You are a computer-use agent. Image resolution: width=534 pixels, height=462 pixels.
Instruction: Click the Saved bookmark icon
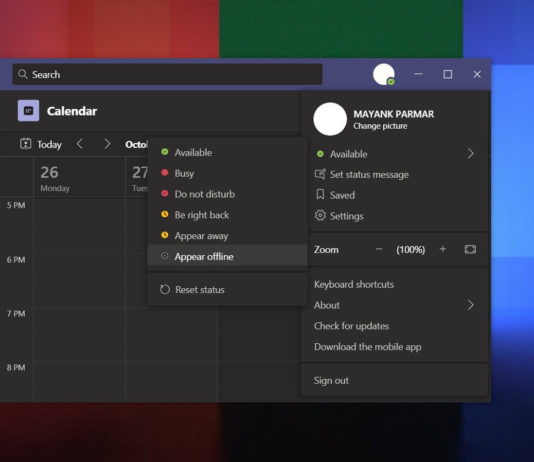(x=320, y=195)
